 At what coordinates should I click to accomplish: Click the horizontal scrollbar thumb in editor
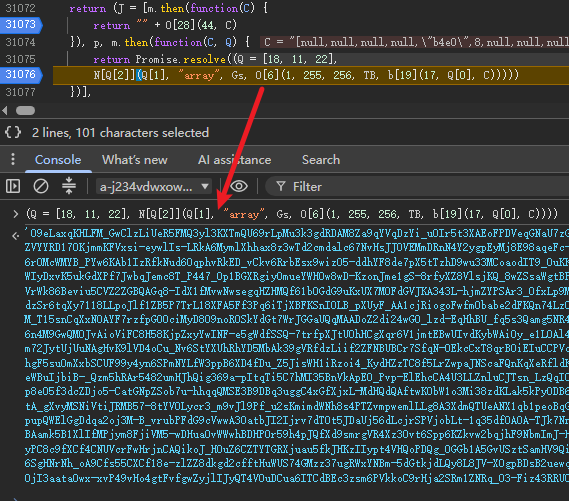(x=25, y=111)
